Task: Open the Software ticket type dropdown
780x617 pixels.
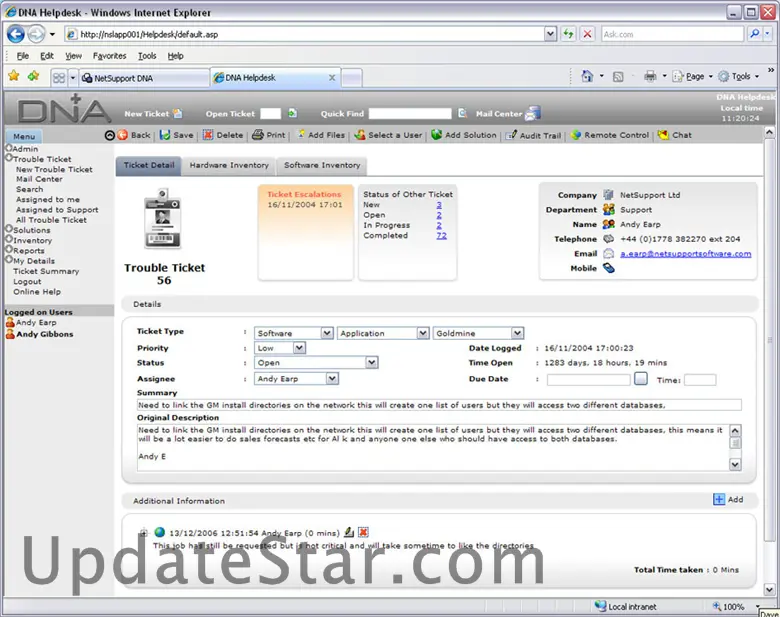Action: click(327, 333)
